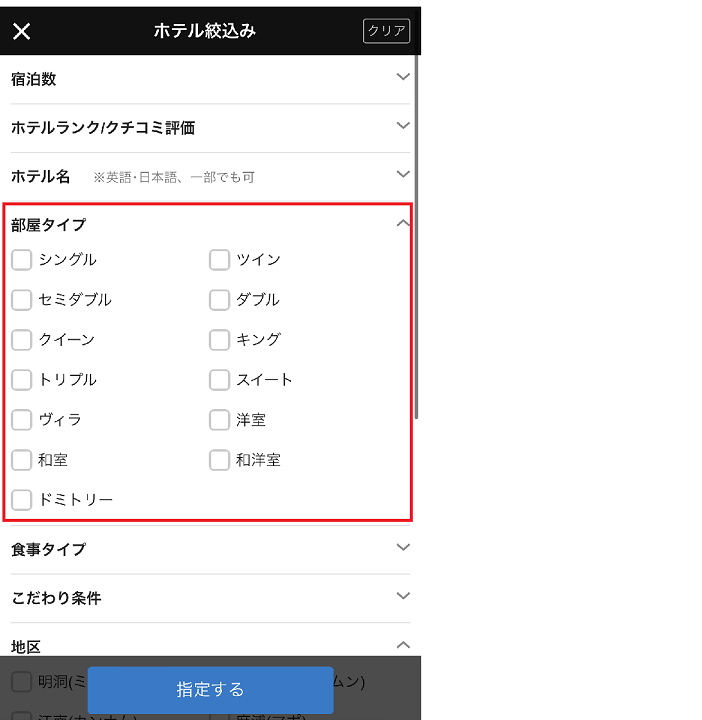Click the panel's vertical scrollbar
The image size is (702, 720).
point(416,236)
